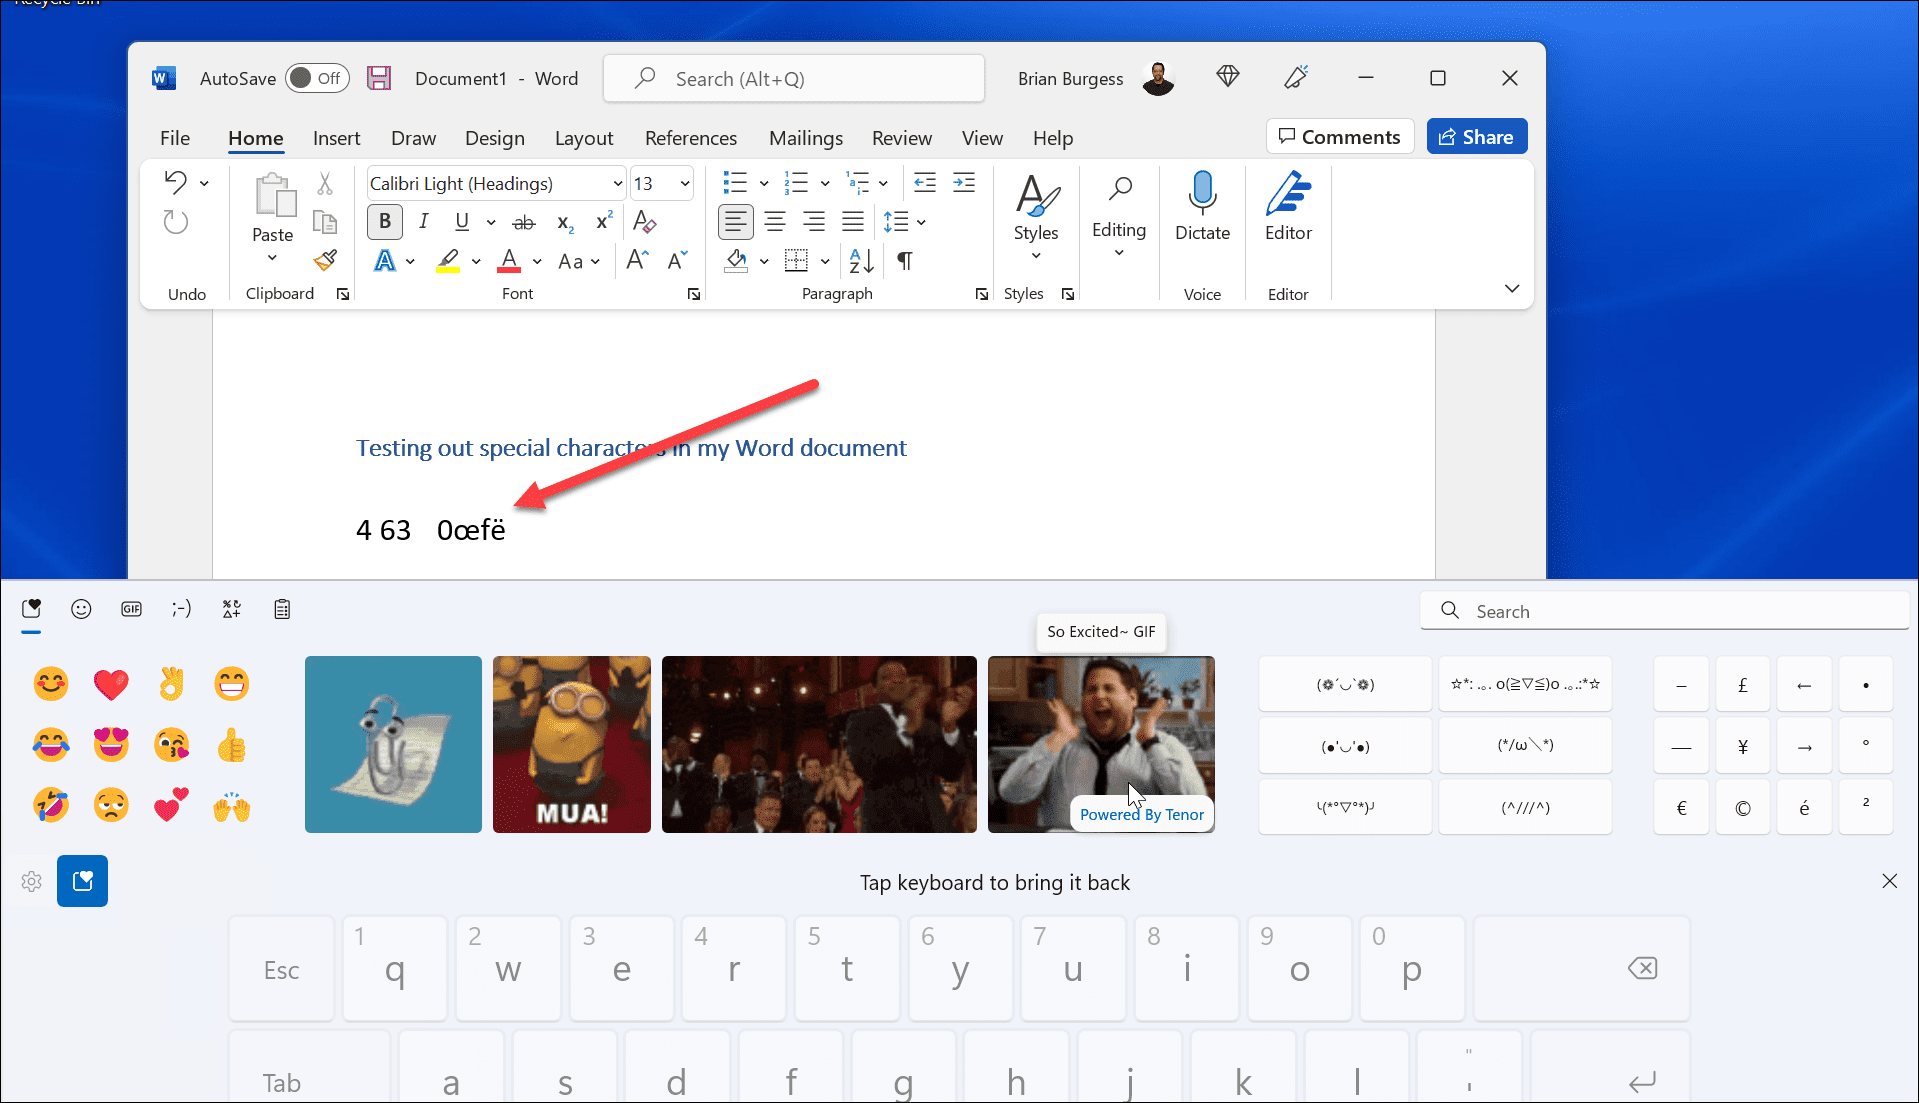
Task: Open the font size dropdown
Action: coord(683,183)
